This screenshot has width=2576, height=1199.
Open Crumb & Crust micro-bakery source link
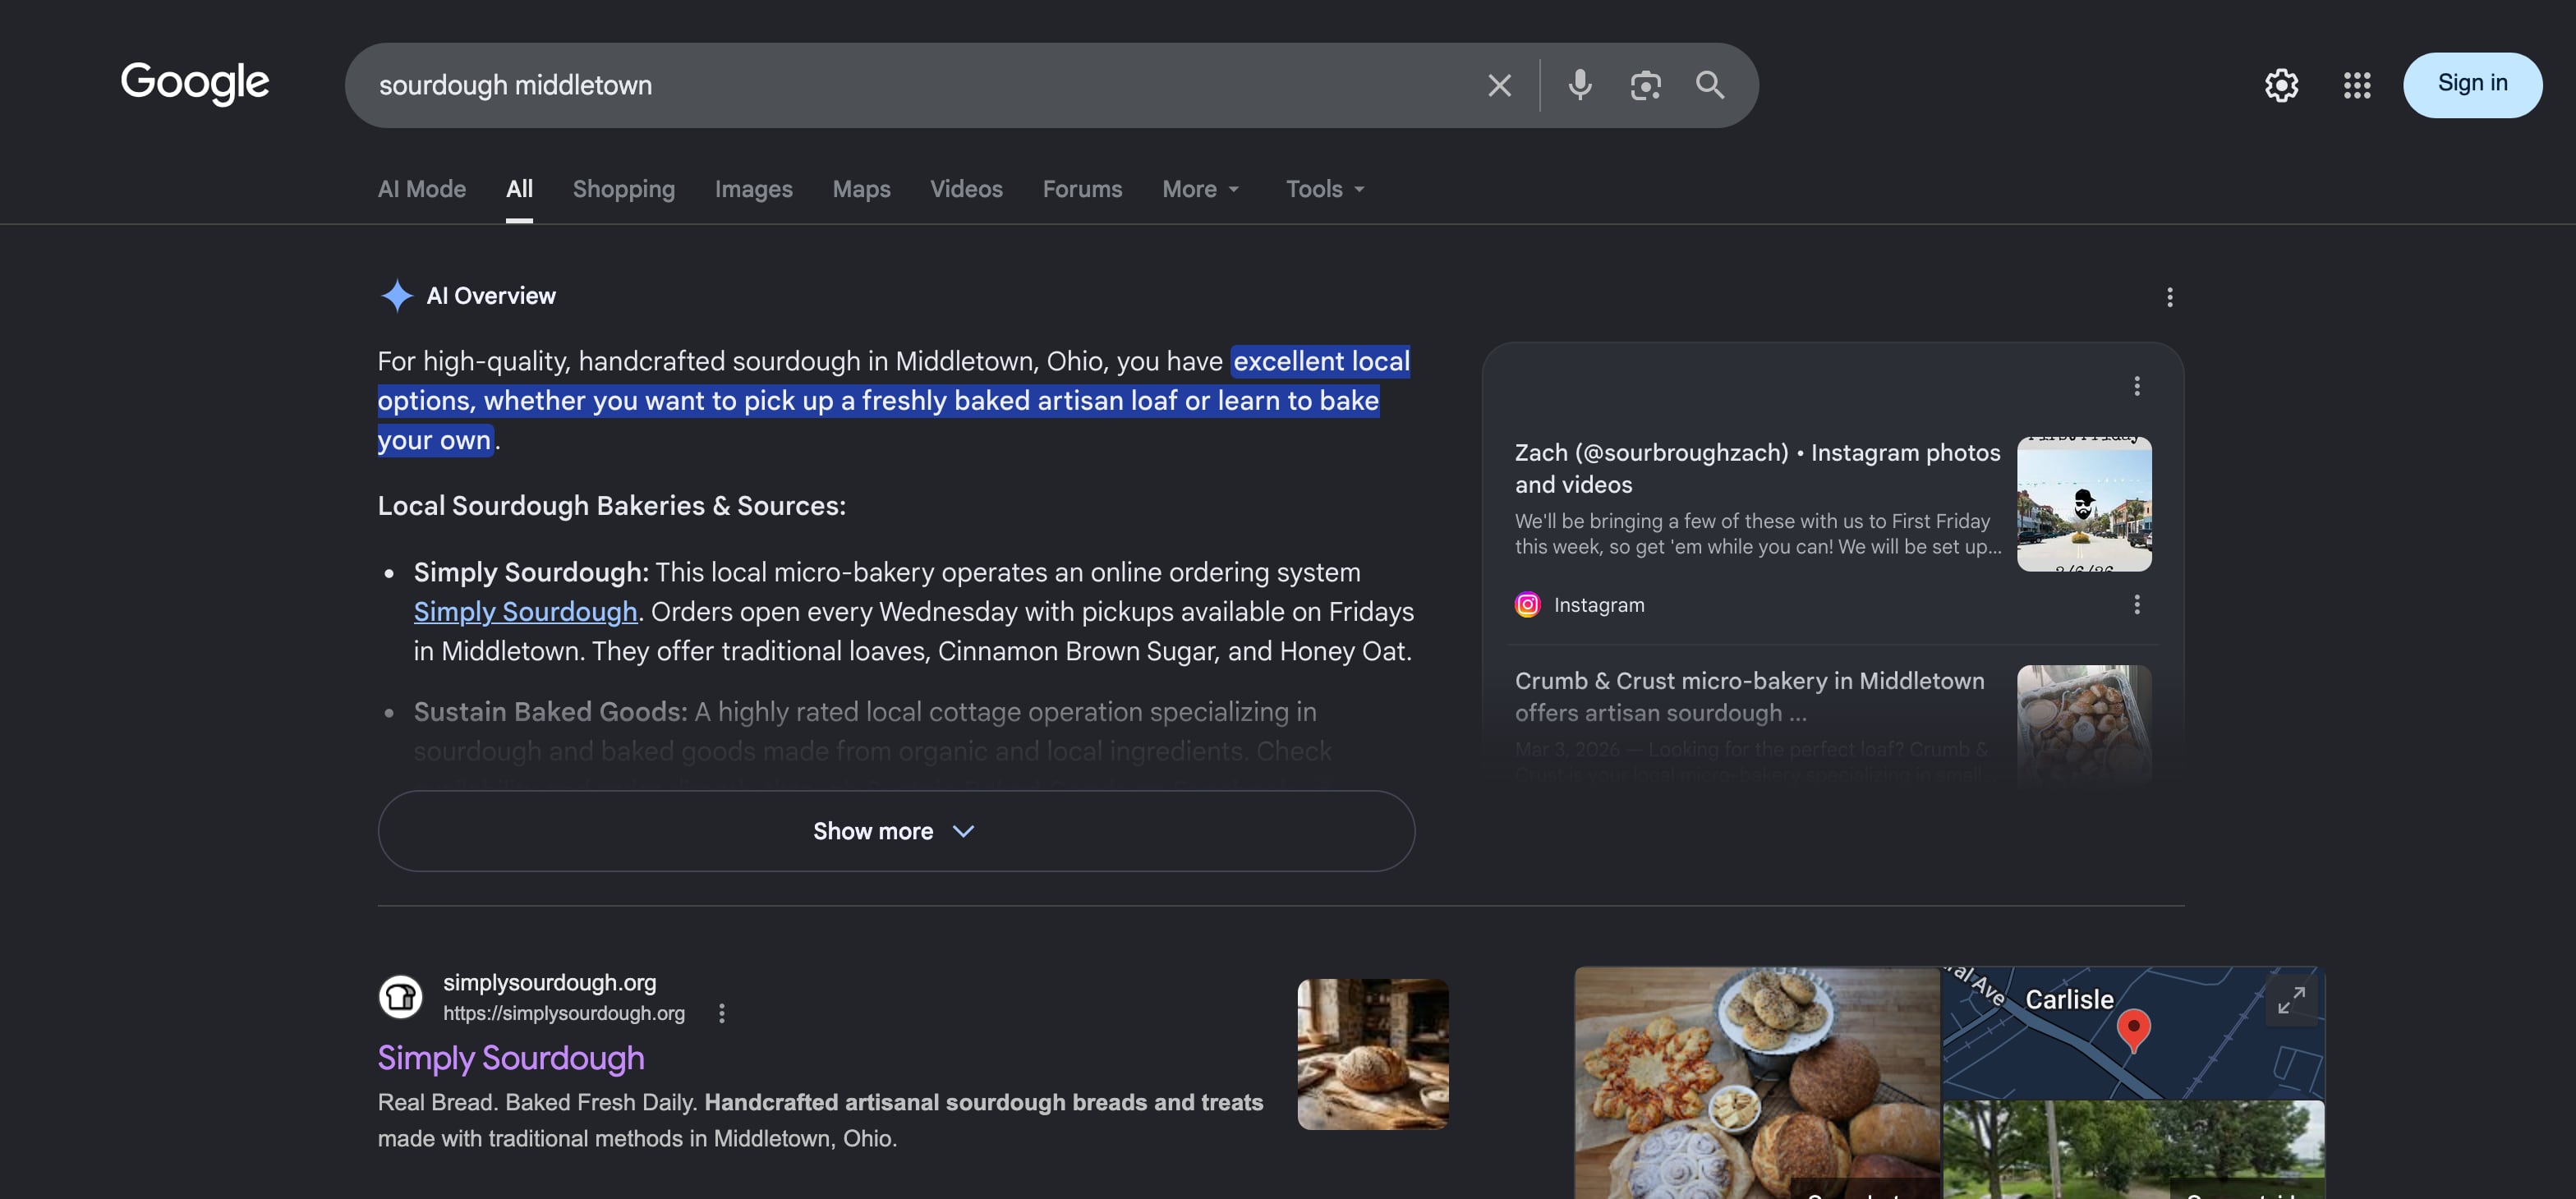[x=1749, y=696]
